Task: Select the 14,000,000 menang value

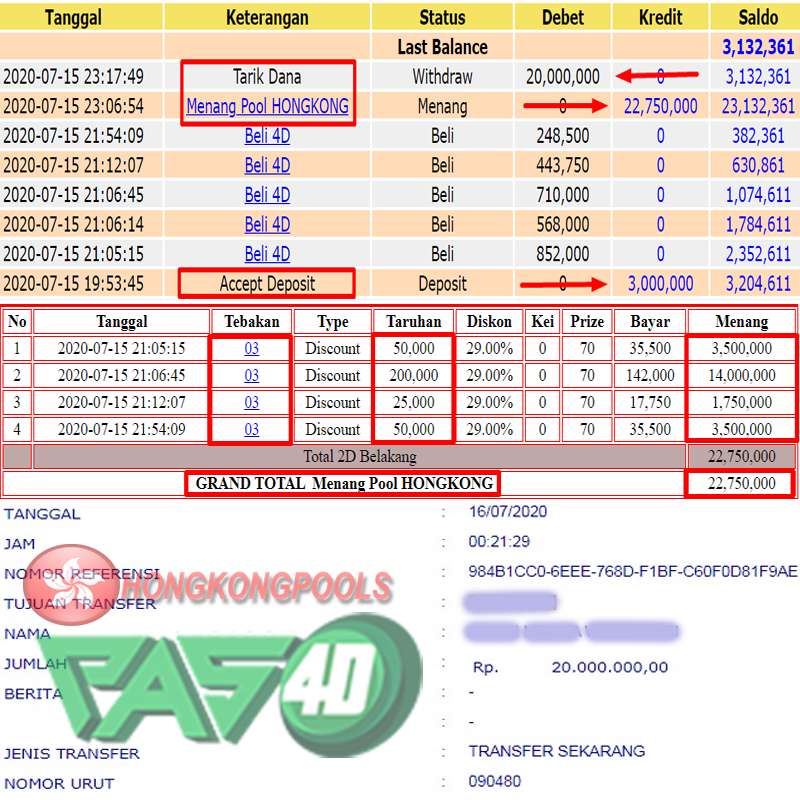Action: click(742, 376)
